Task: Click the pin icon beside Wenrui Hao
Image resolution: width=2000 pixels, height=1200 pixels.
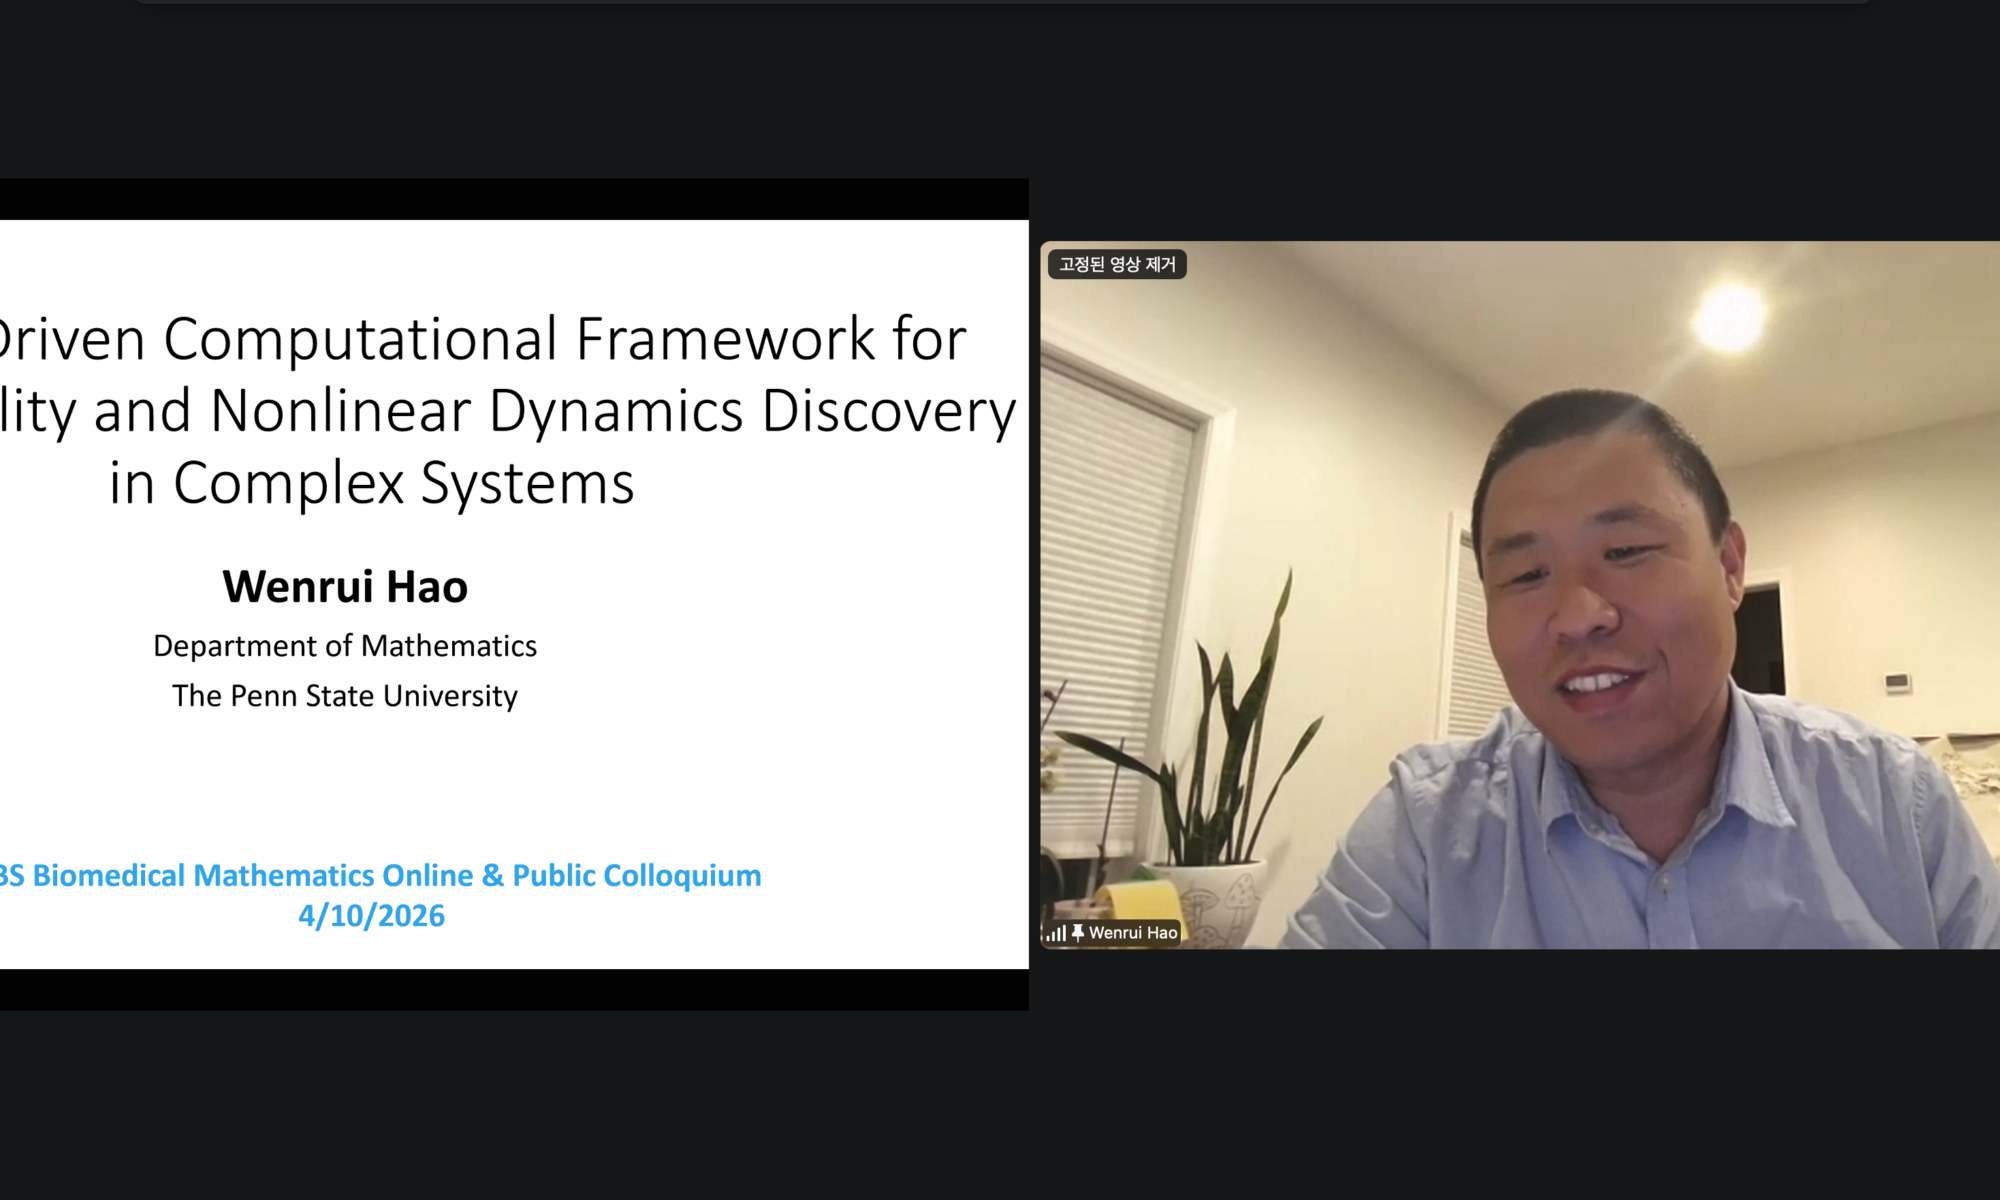Action: pyautogui.click(x=1078, y=933)
